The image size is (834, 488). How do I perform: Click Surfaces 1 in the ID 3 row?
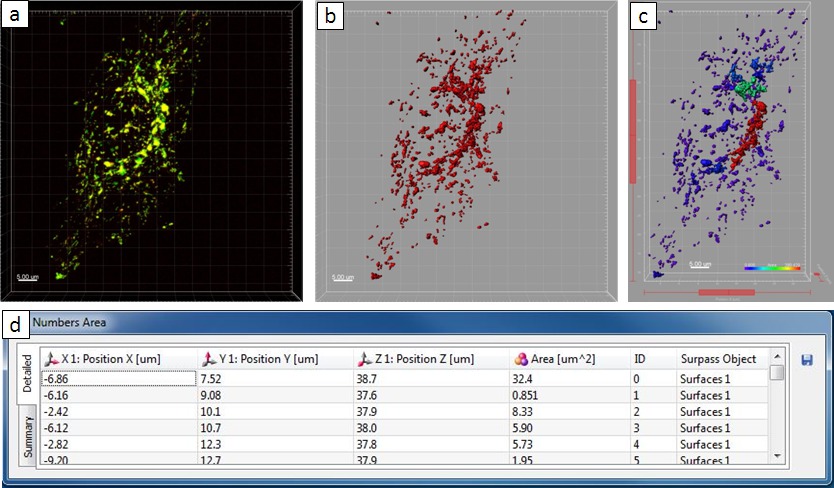coord(722,428)
